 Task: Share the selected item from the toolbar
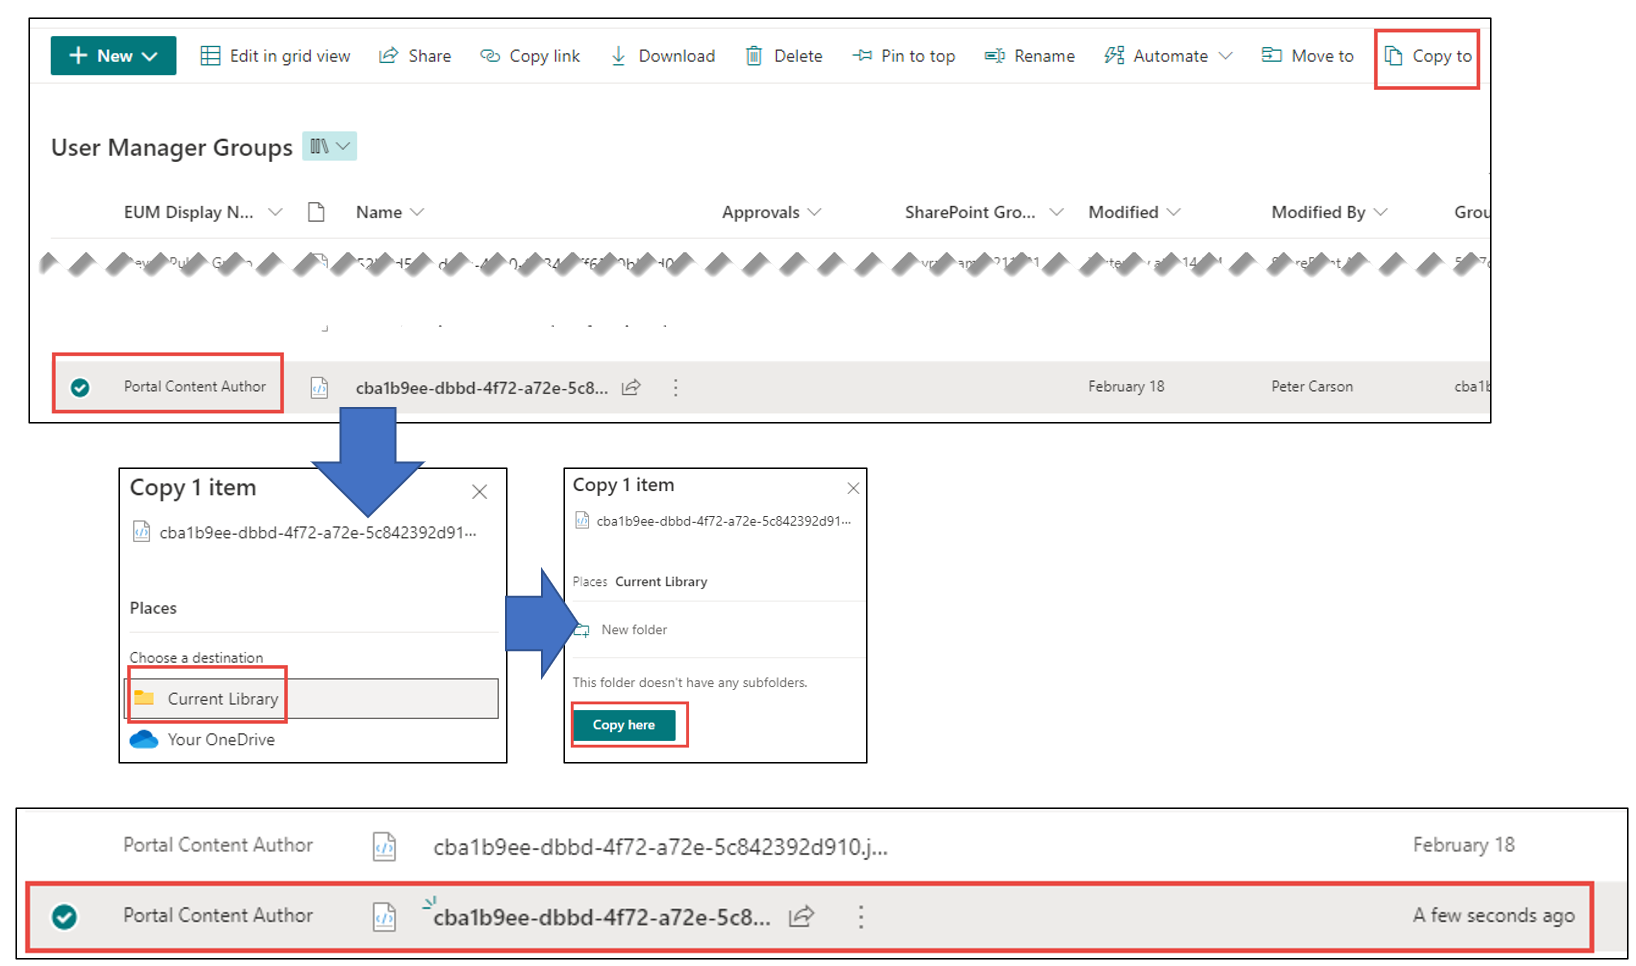415,56
